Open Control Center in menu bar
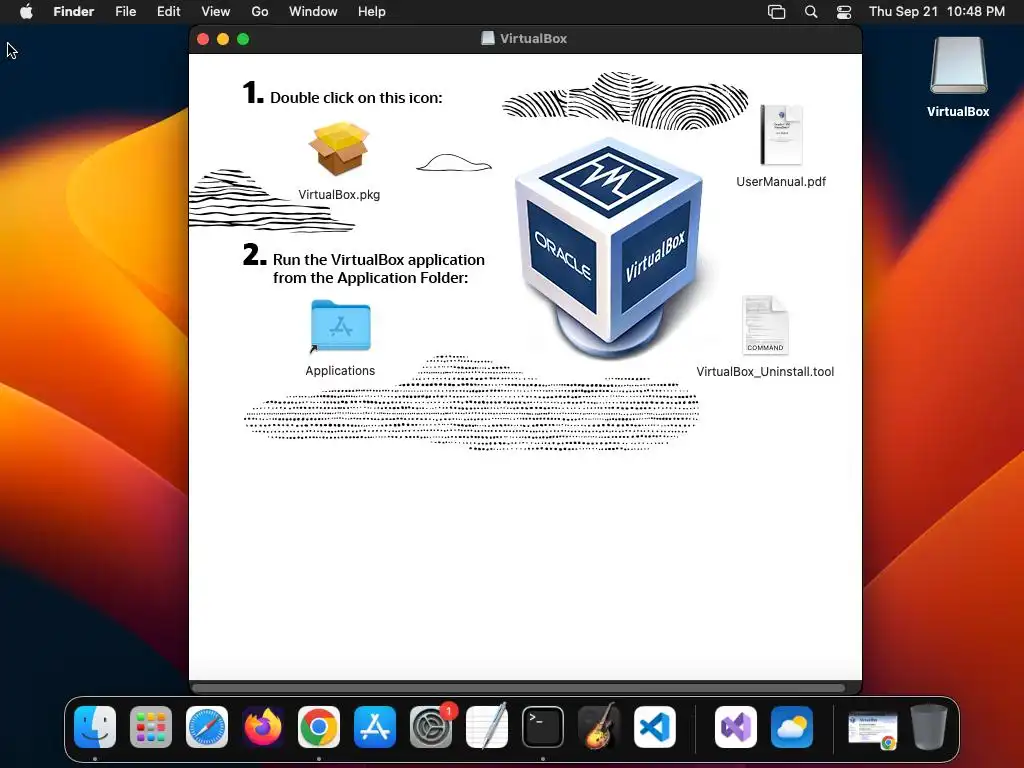The width and height of the screenshot is (1024, 768). pos(844,12)
